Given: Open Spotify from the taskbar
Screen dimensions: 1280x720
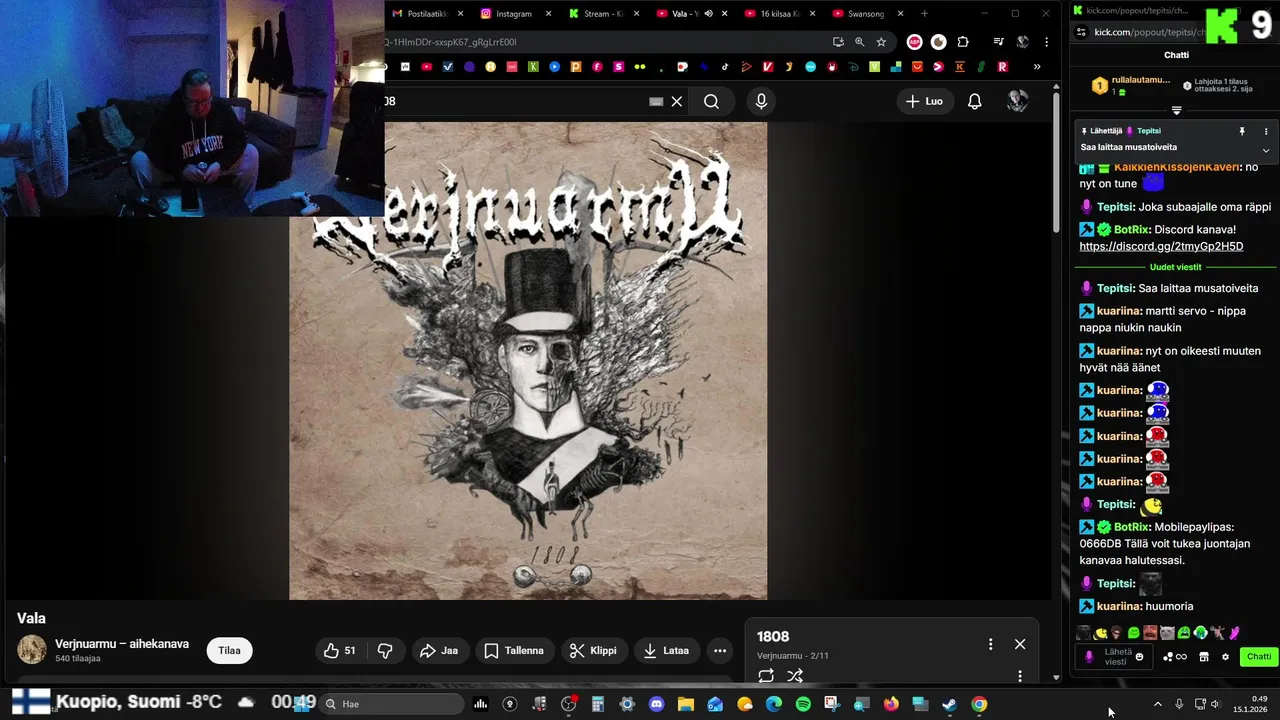Looking at the screenshot, I should coord(803,704).
